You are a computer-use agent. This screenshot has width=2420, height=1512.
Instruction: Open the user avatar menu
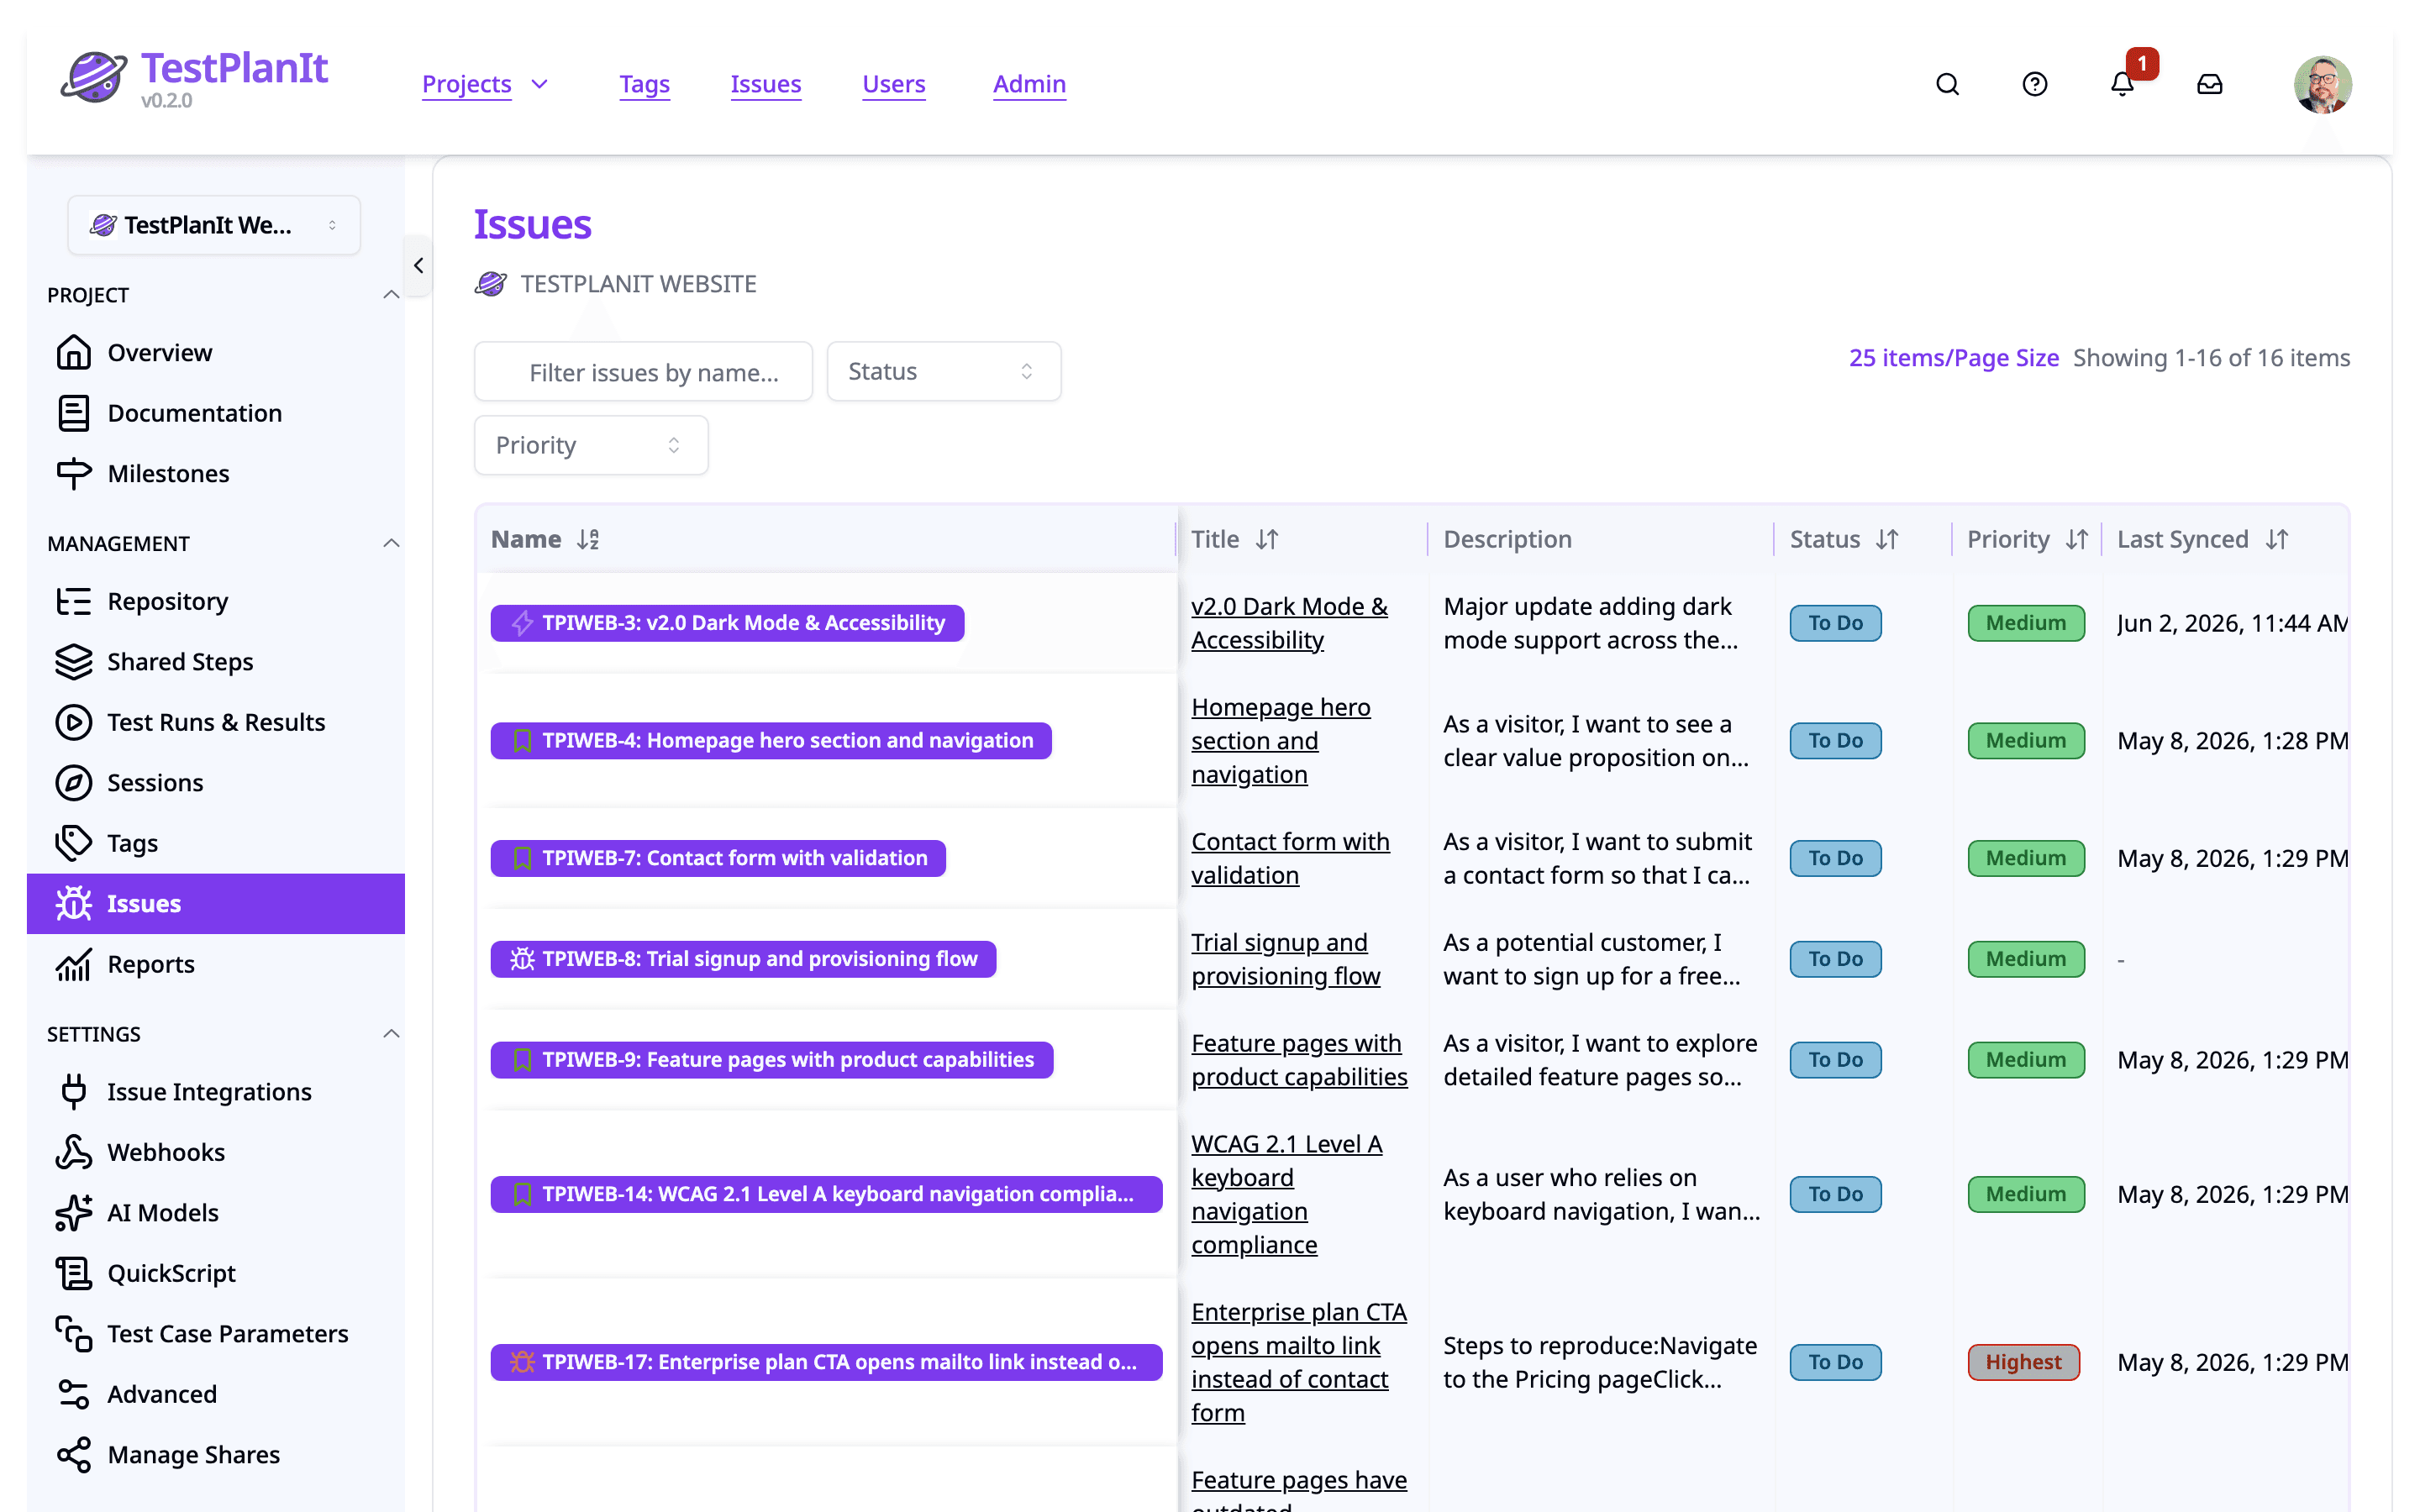point(2322,84)
